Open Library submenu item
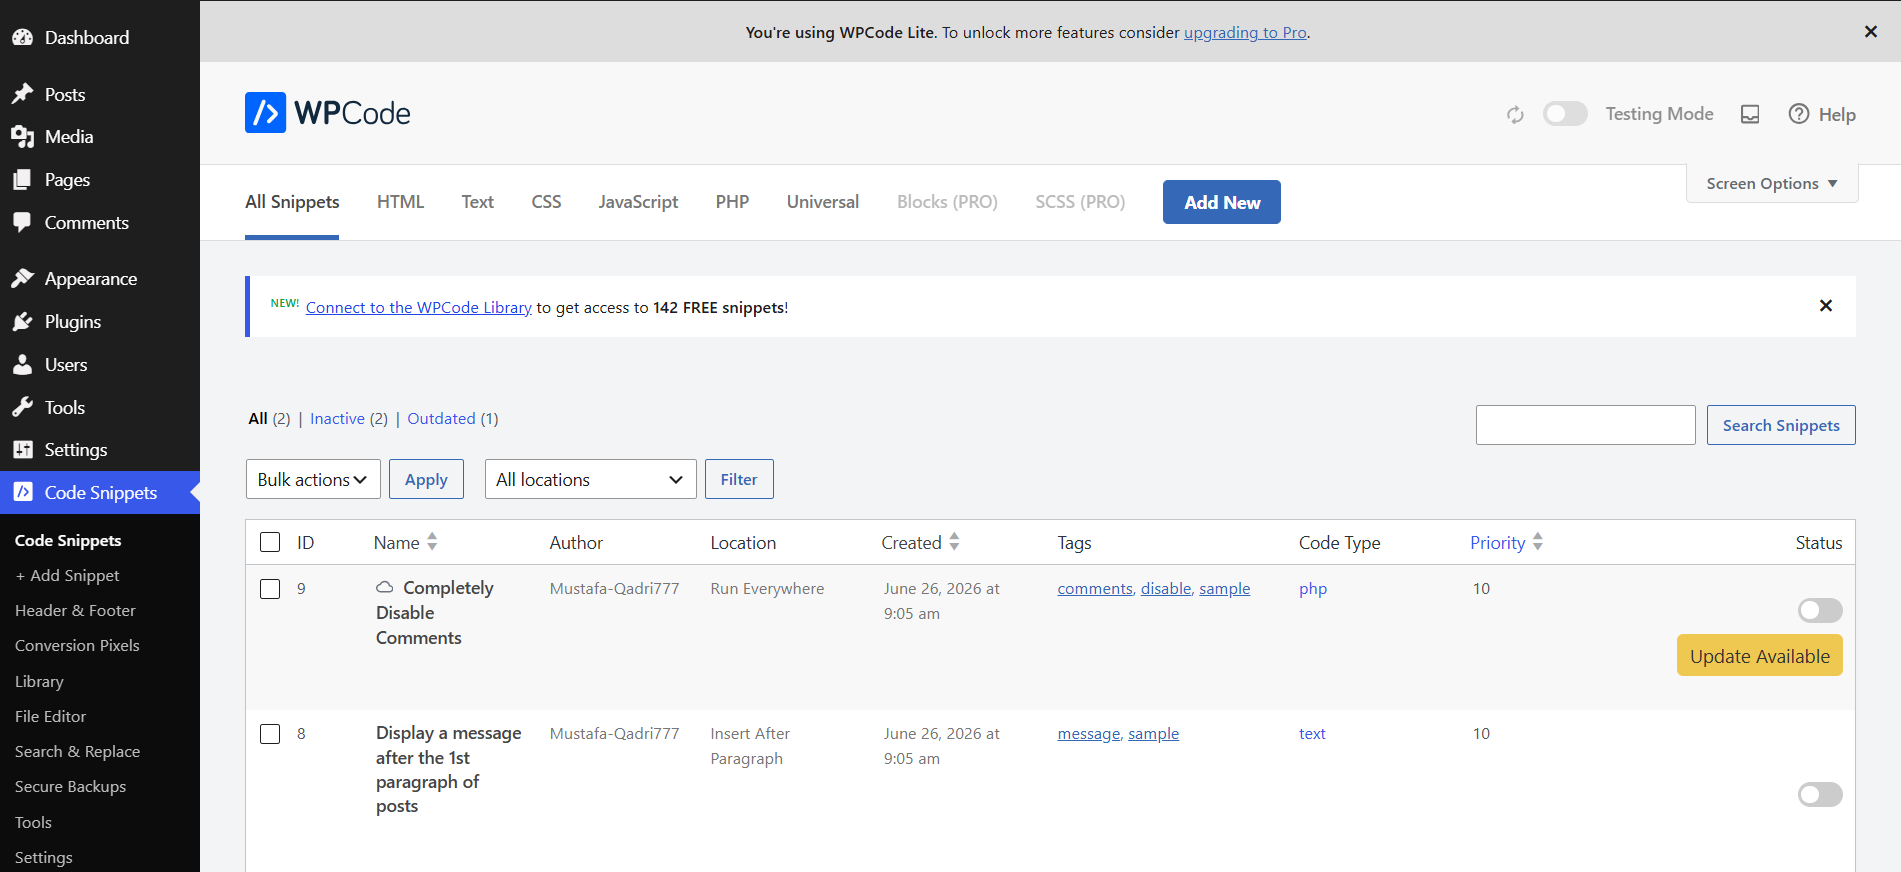Screen dimensions: 1901x872 (39, 681)
